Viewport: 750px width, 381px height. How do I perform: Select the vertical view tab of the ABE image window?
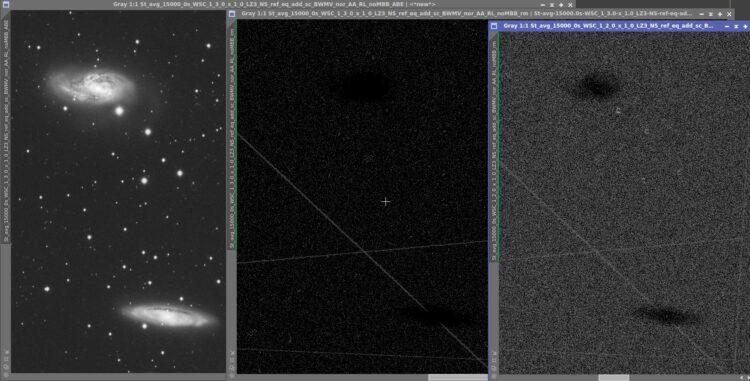click(6, 128)
